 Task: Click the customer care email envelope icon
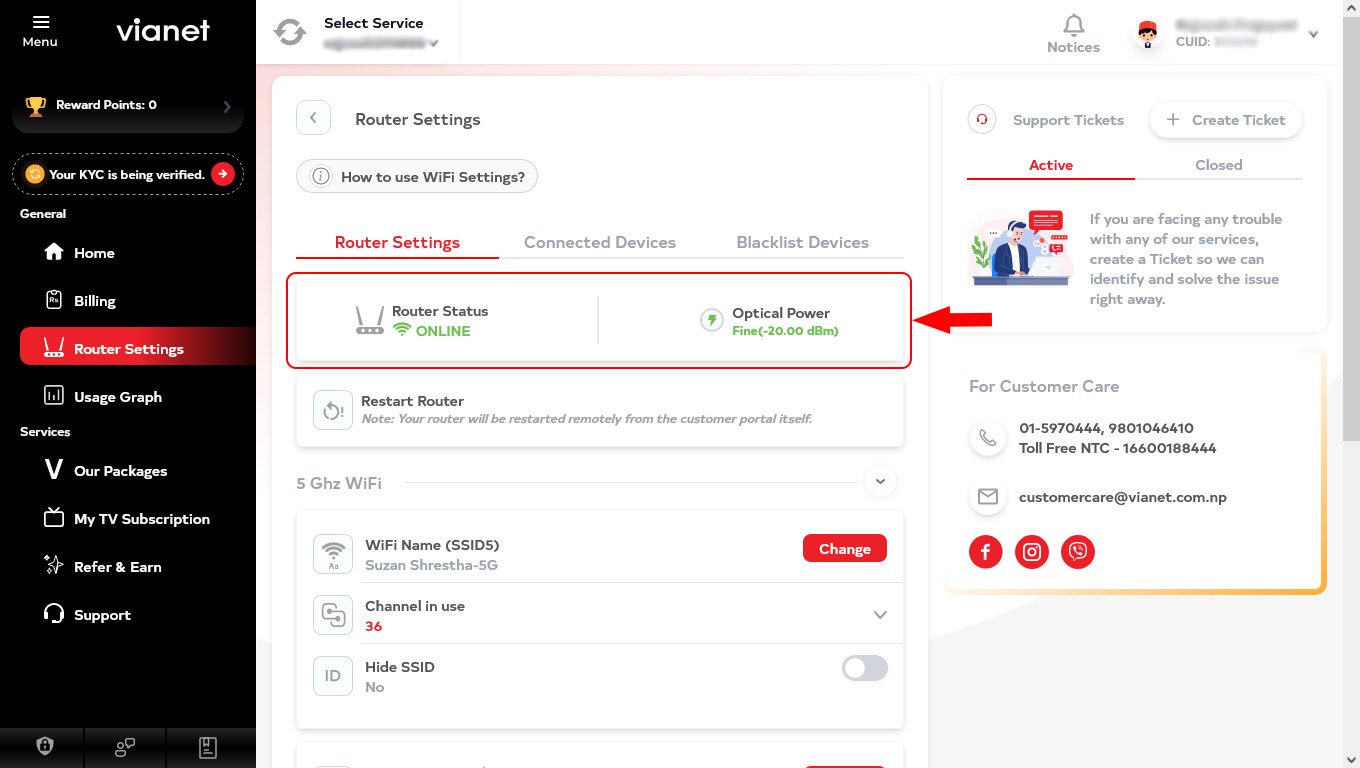[988, 497]
